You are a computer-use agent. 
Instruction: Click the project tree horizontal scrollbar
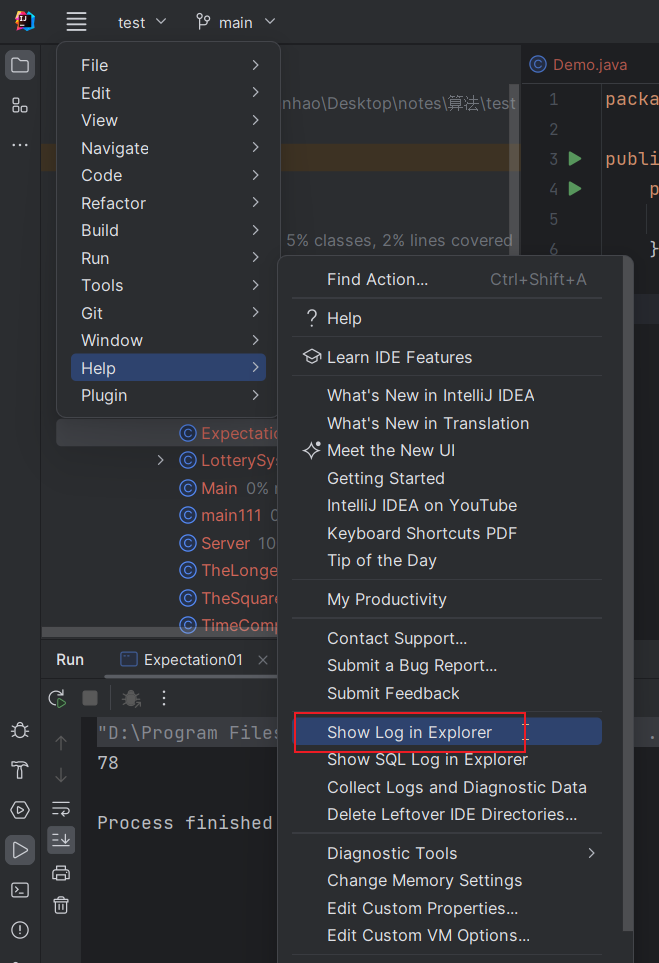pyautogui.click(x=160, y=632)
